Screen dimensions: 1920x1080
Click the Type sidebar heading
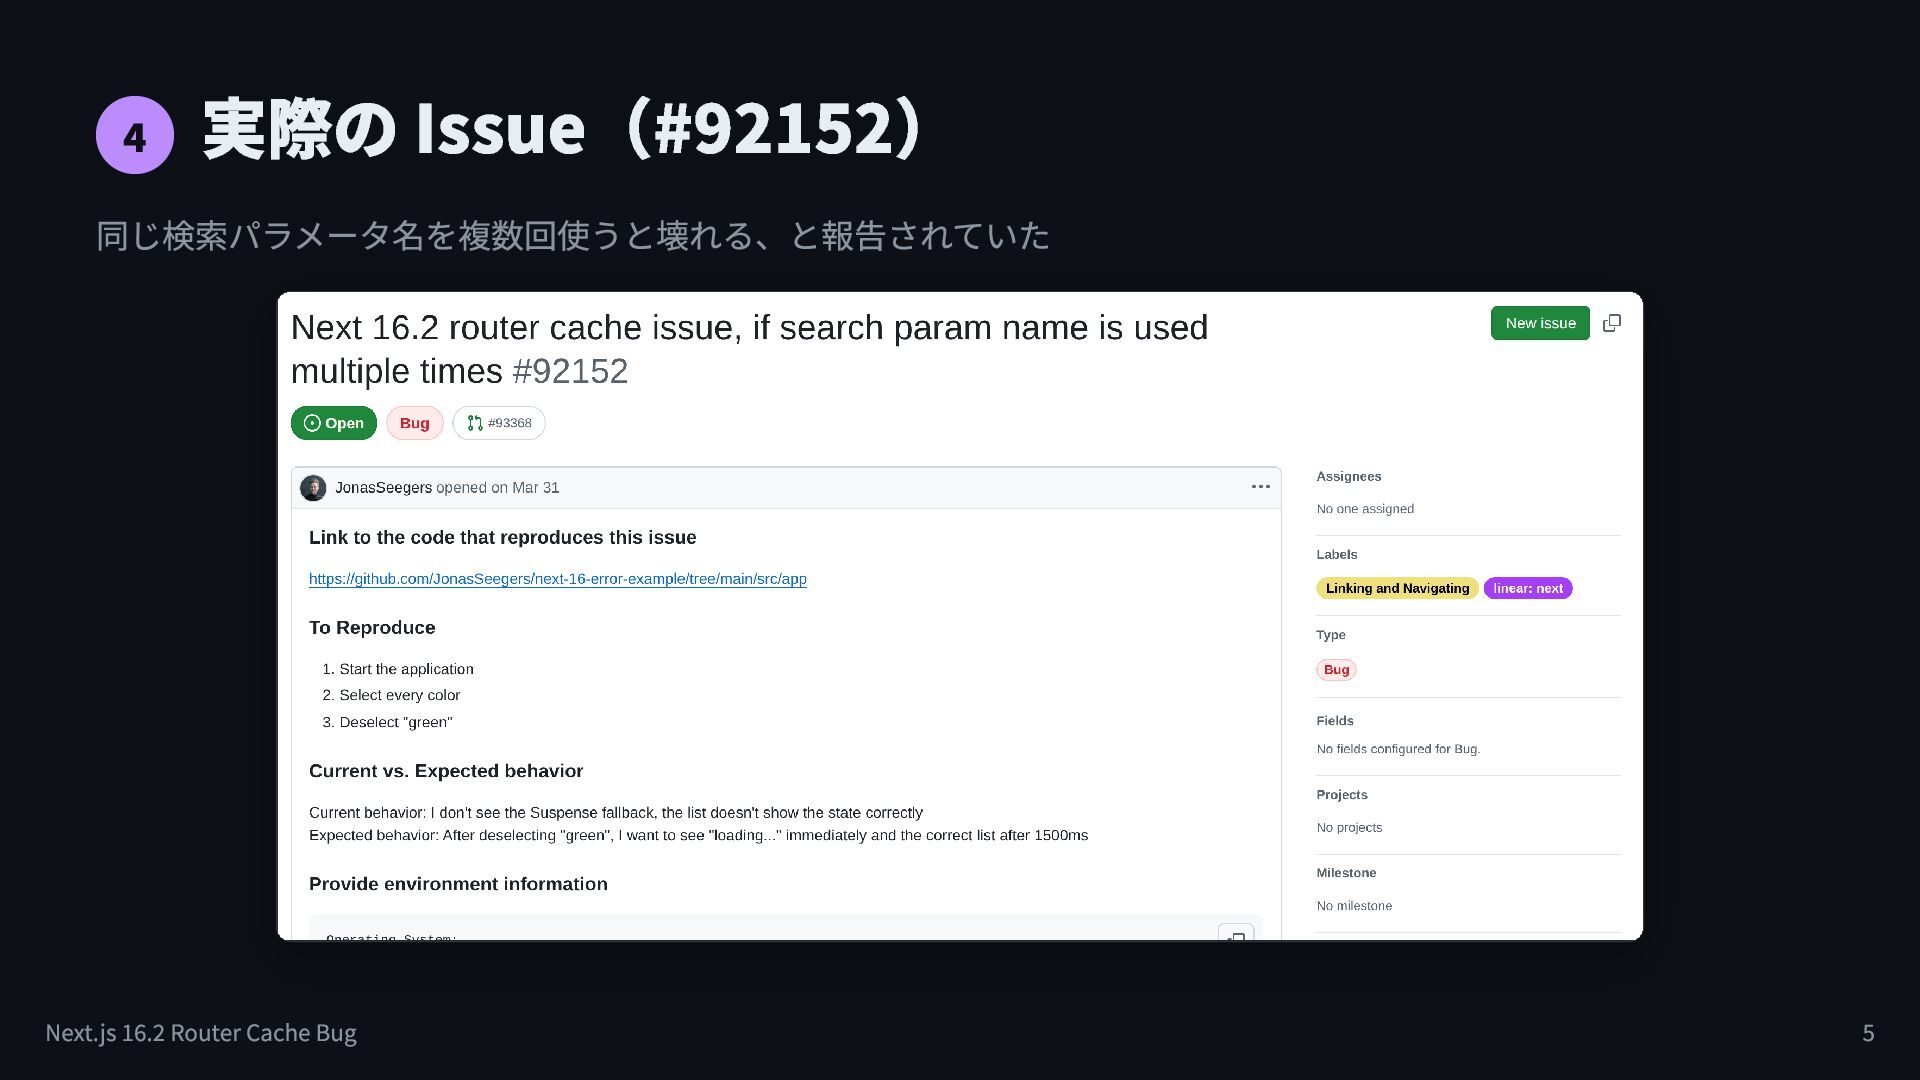tap(1331, 635)
